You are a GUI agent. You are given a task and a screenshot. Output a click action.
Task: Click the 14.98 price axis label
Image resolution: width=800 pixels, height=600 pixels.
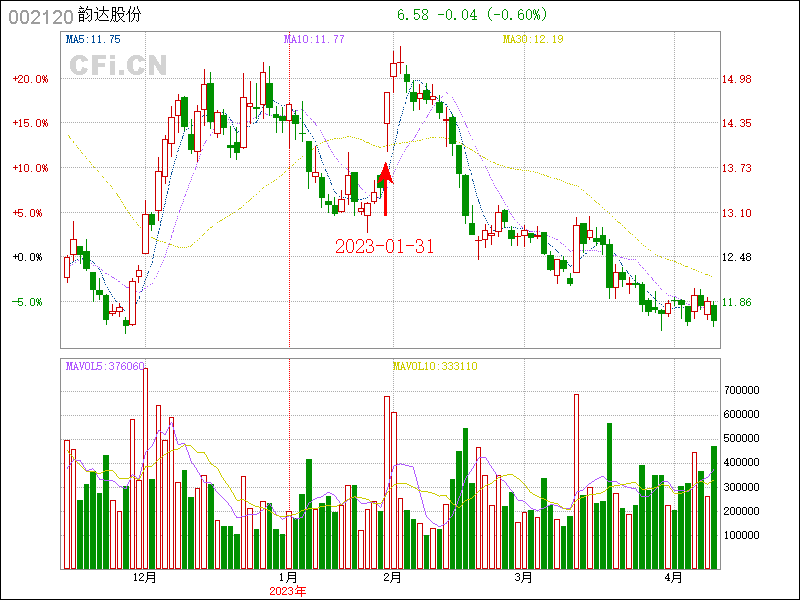pos(738,79)
